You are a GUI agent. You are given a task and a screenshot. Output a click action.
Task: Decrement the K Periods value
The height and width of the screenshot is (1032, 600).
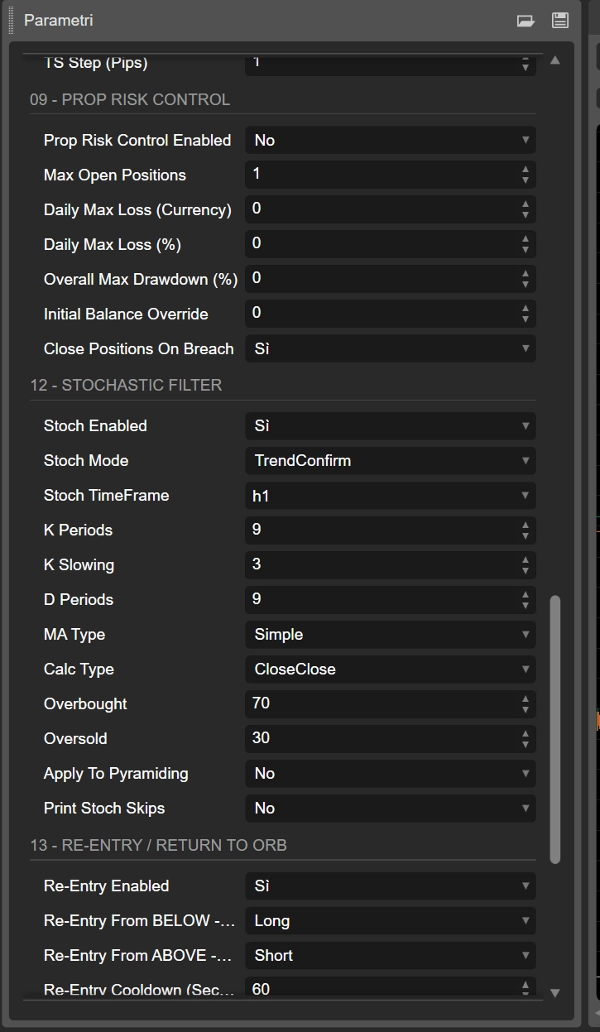pos(524,534)
